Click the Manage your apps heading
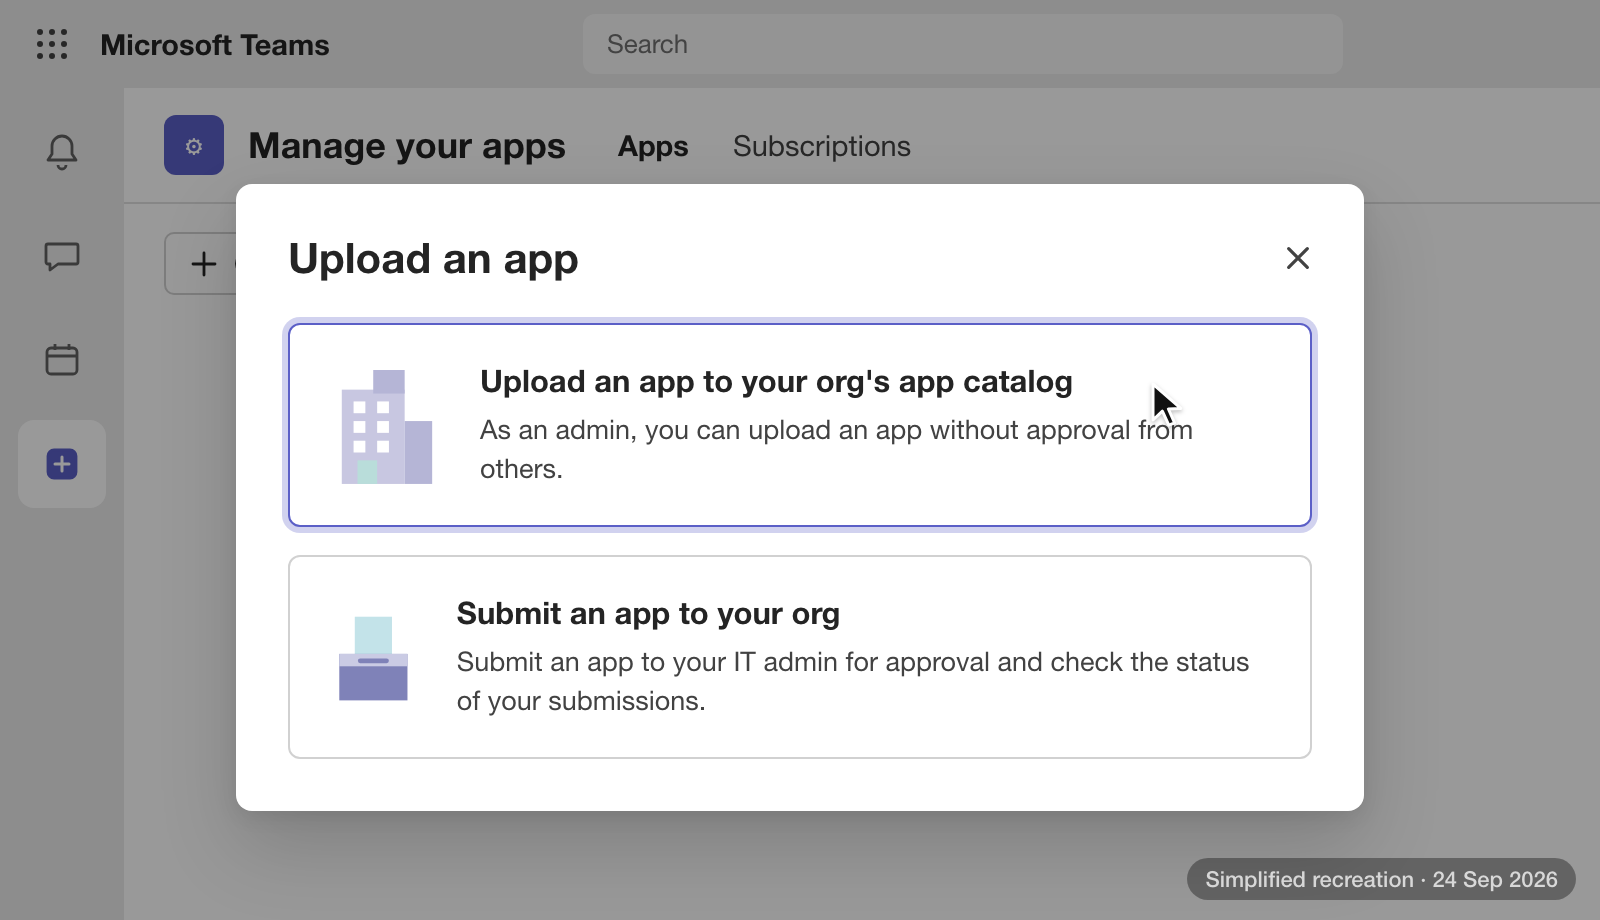Screen dimensions: 1600x920 pos(407,146)
